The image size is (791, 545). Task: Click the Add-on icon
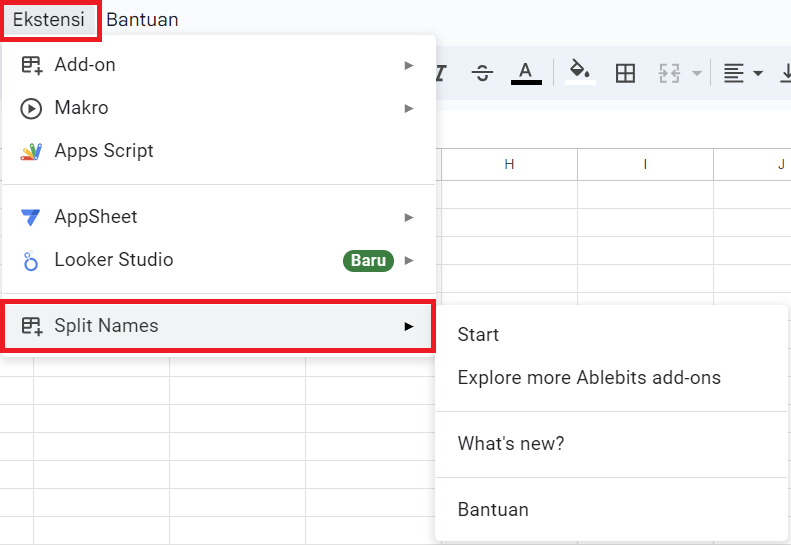click(x=31, y=65)
